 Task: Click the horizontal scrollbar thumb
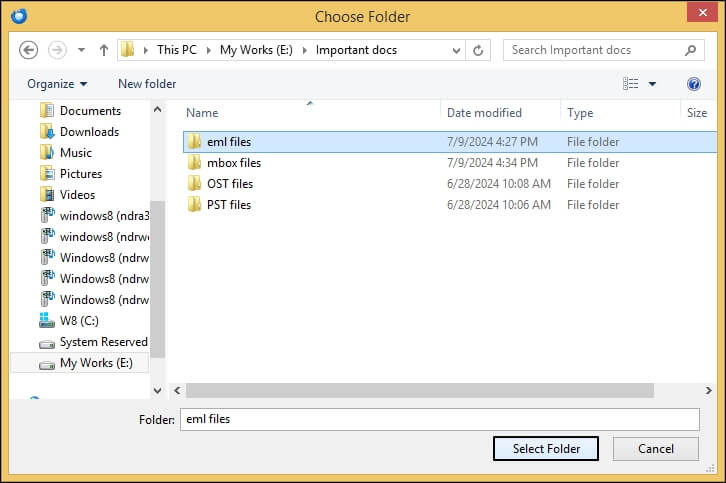[420, 390]
